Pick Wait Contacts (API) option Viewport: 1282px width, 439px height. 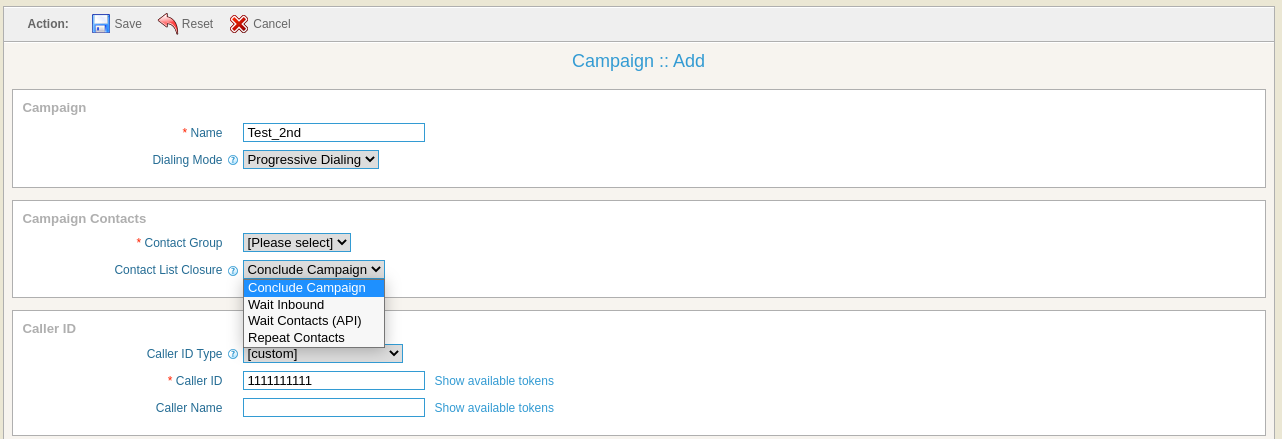pyautogui.click(x=314, y=321)
